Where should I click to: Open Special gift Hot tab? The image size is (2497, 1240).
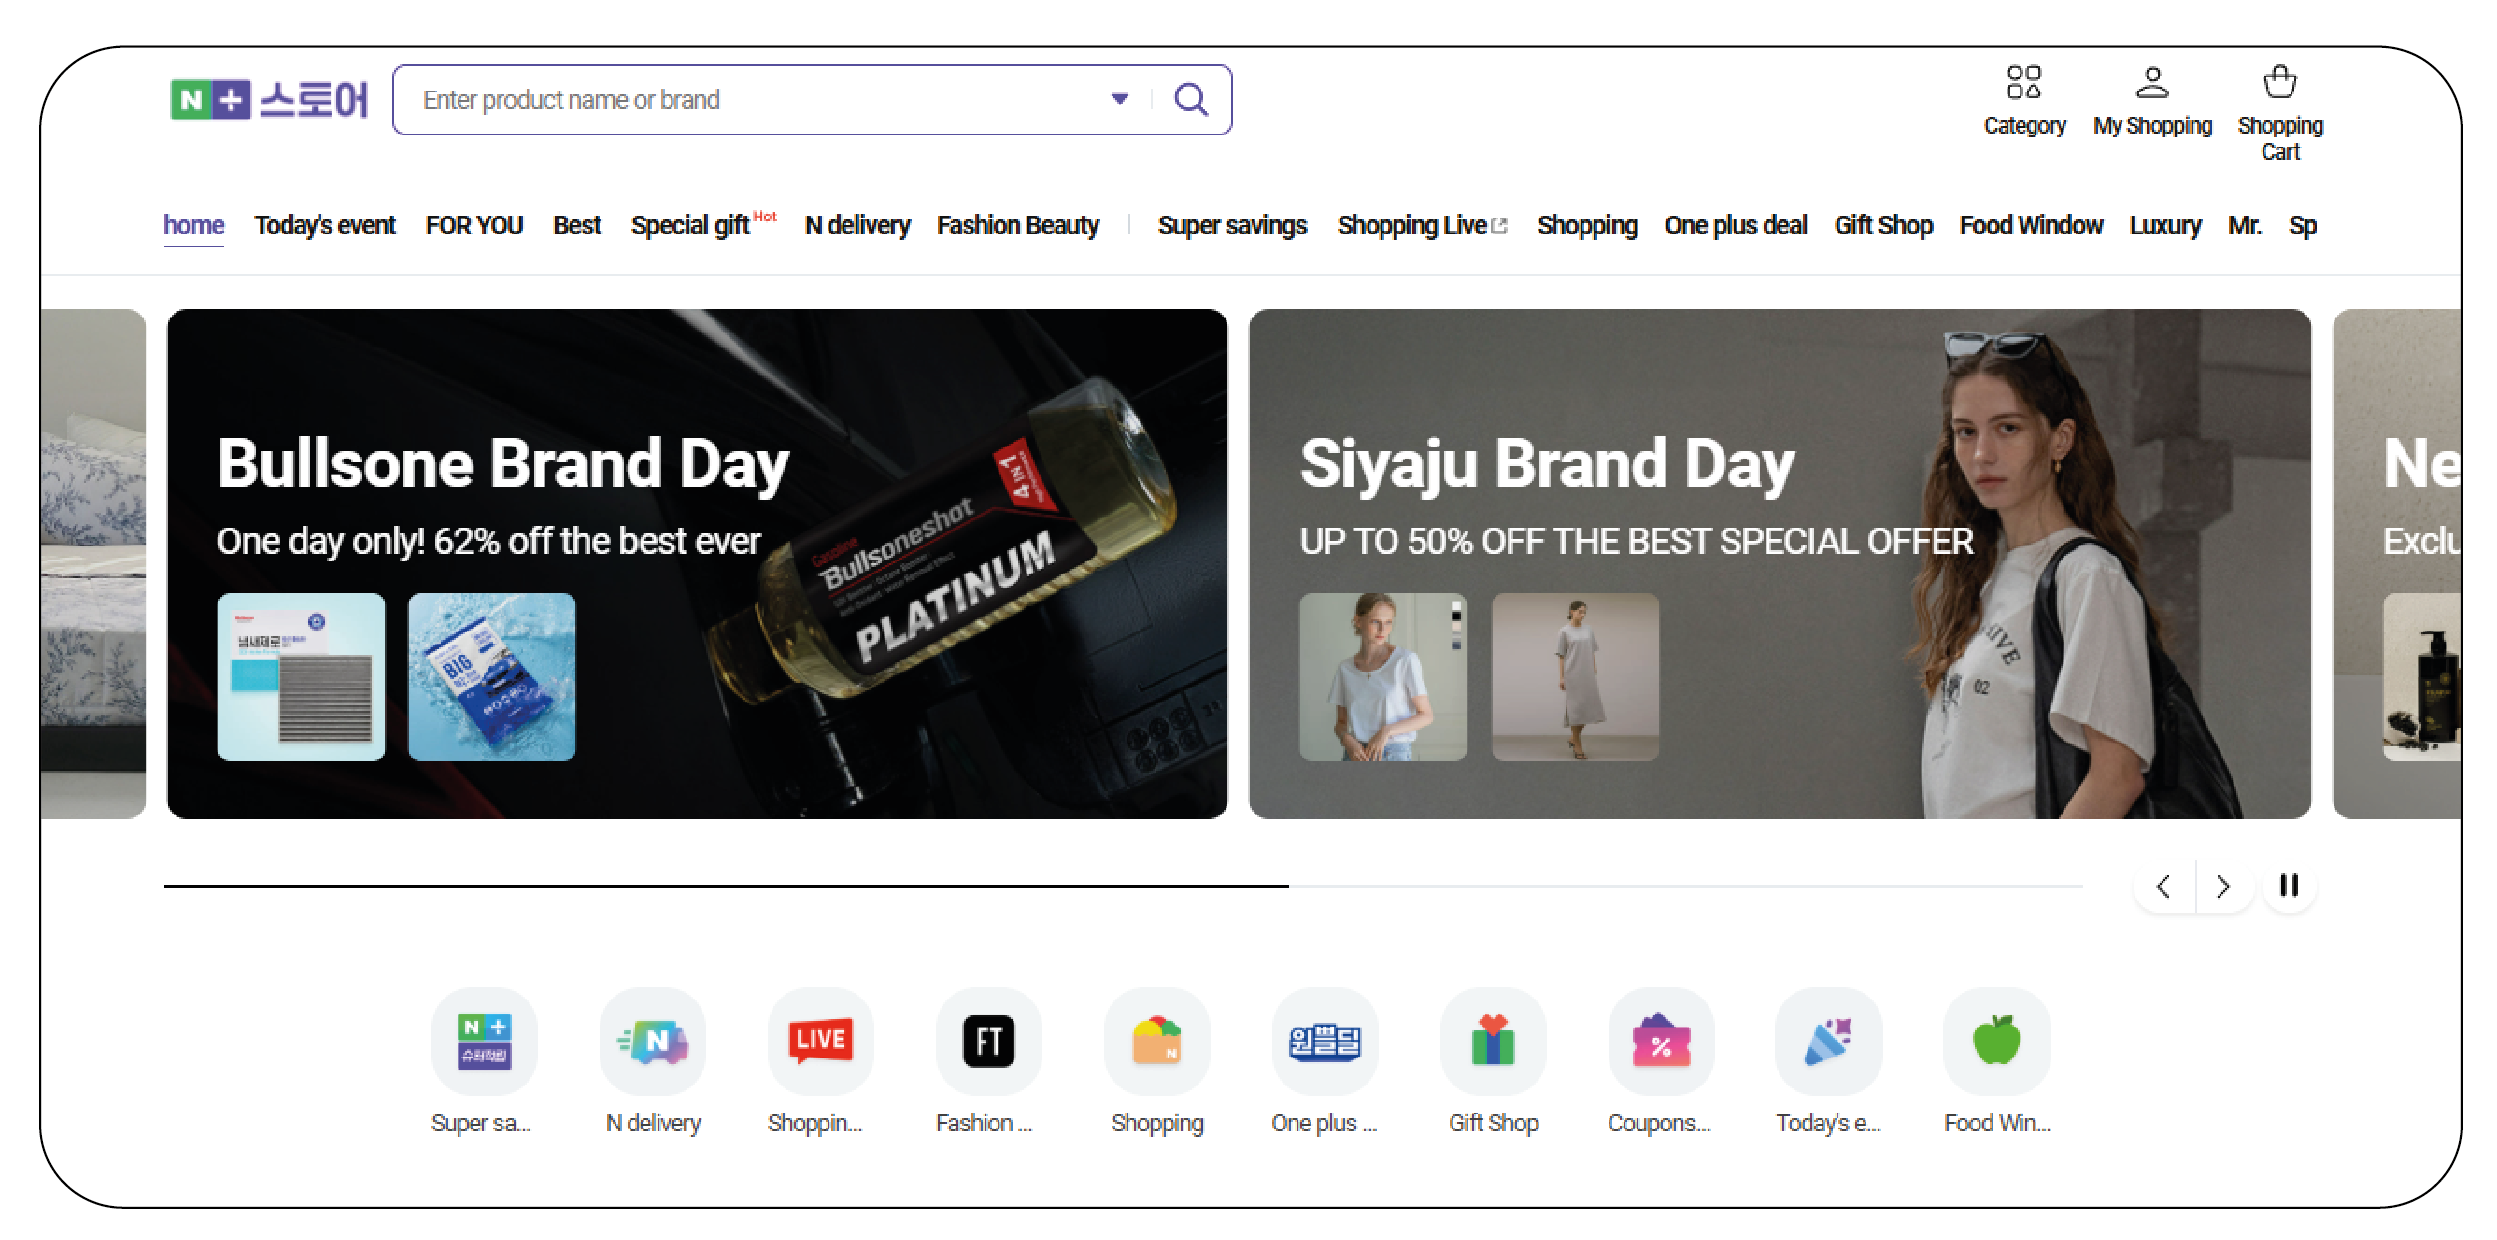click(x=703, y=225)
